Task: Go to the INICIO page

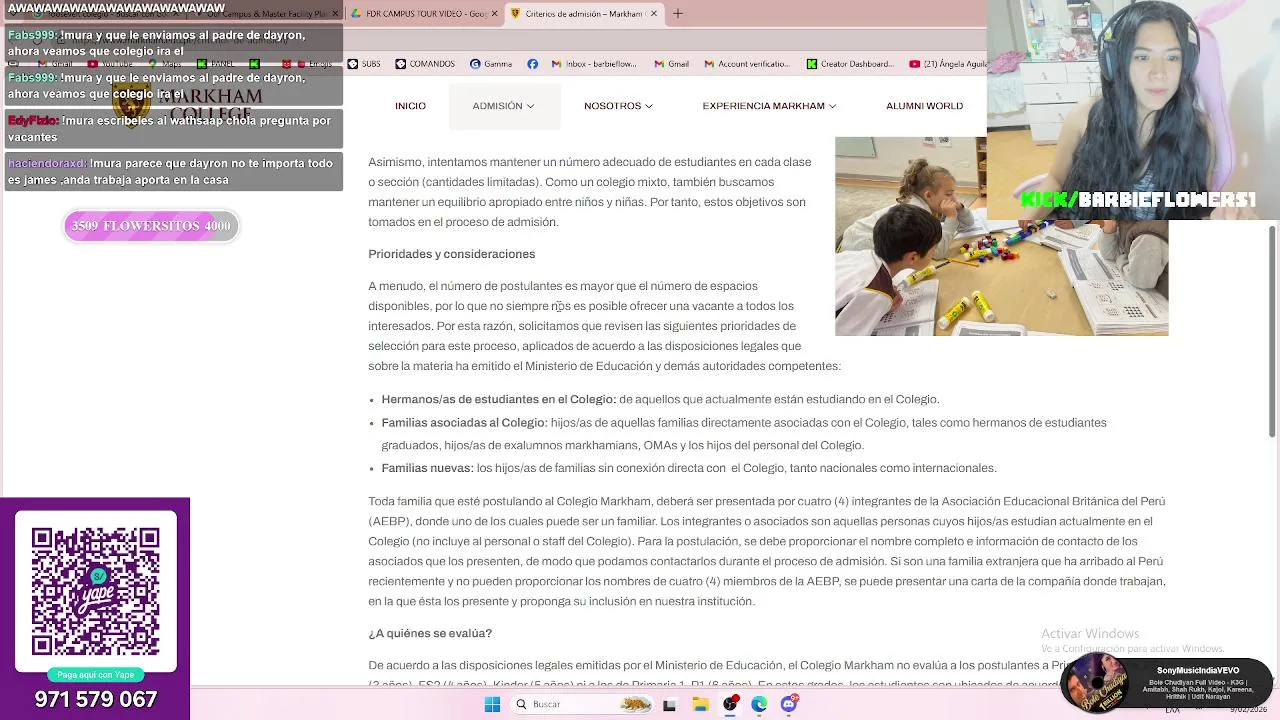Action: [410, 106]
